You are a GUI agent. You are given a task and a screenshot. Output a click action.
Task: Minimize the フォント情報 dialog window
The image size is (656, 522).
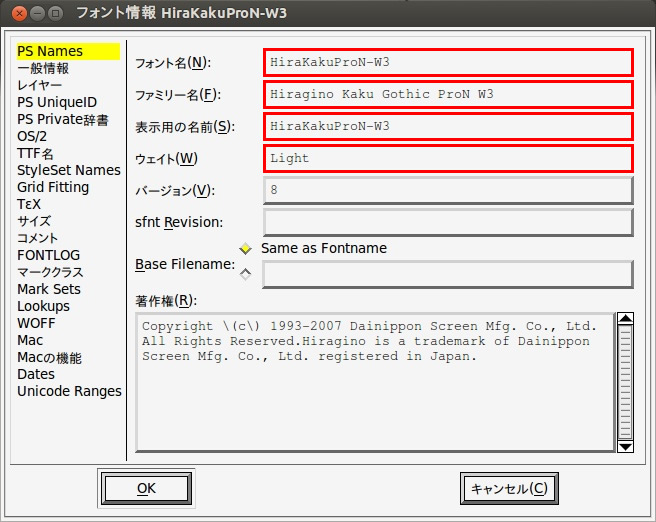coord(37,13)
